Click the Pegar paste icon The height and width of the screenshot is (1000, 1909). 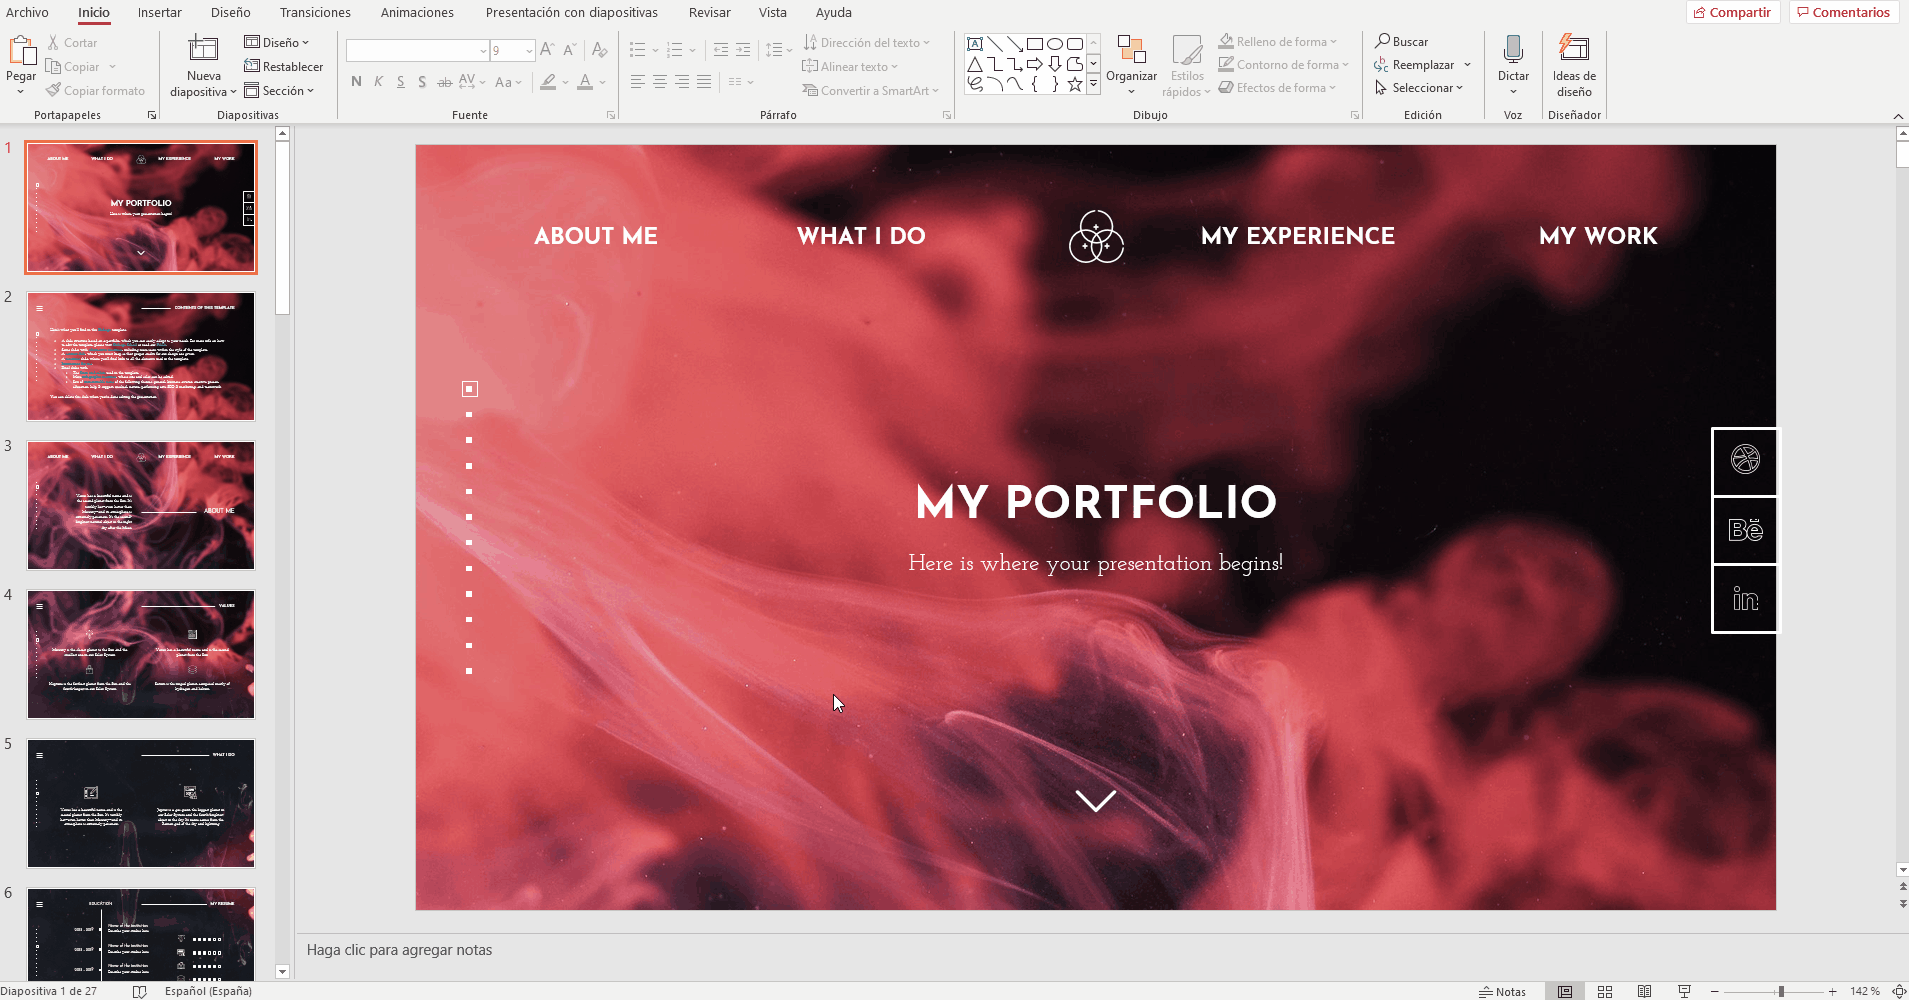tap(21, 50)
